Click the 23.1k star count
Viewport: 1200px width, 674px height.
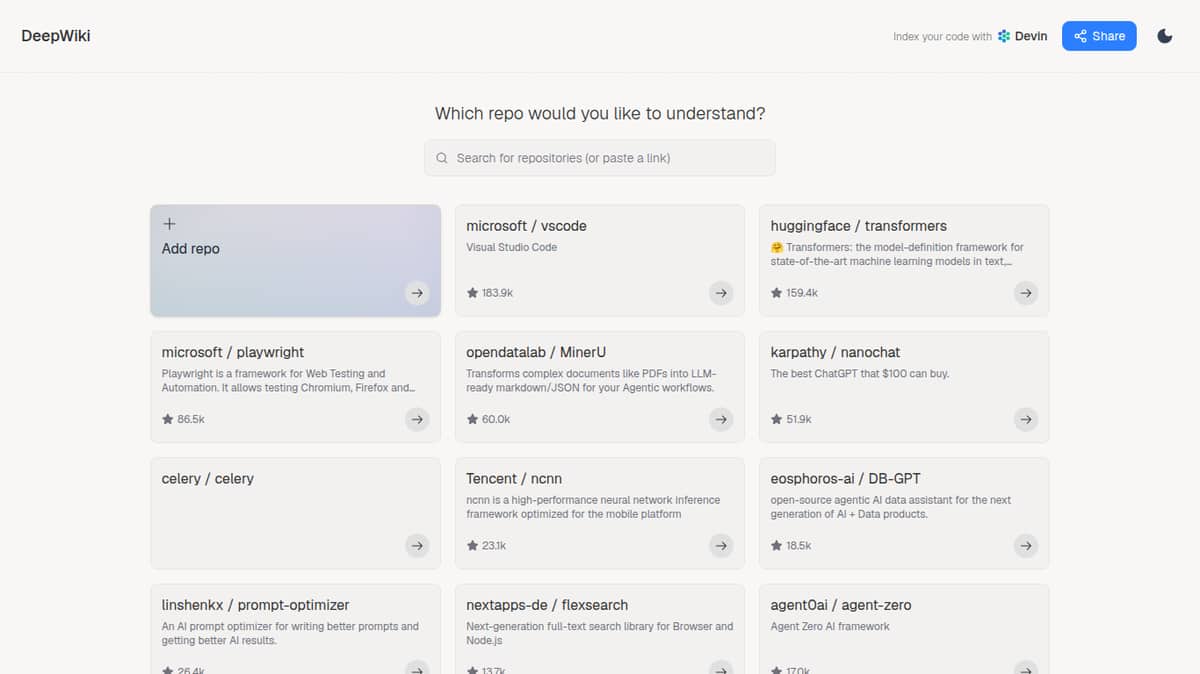click(x=494, y=546)
